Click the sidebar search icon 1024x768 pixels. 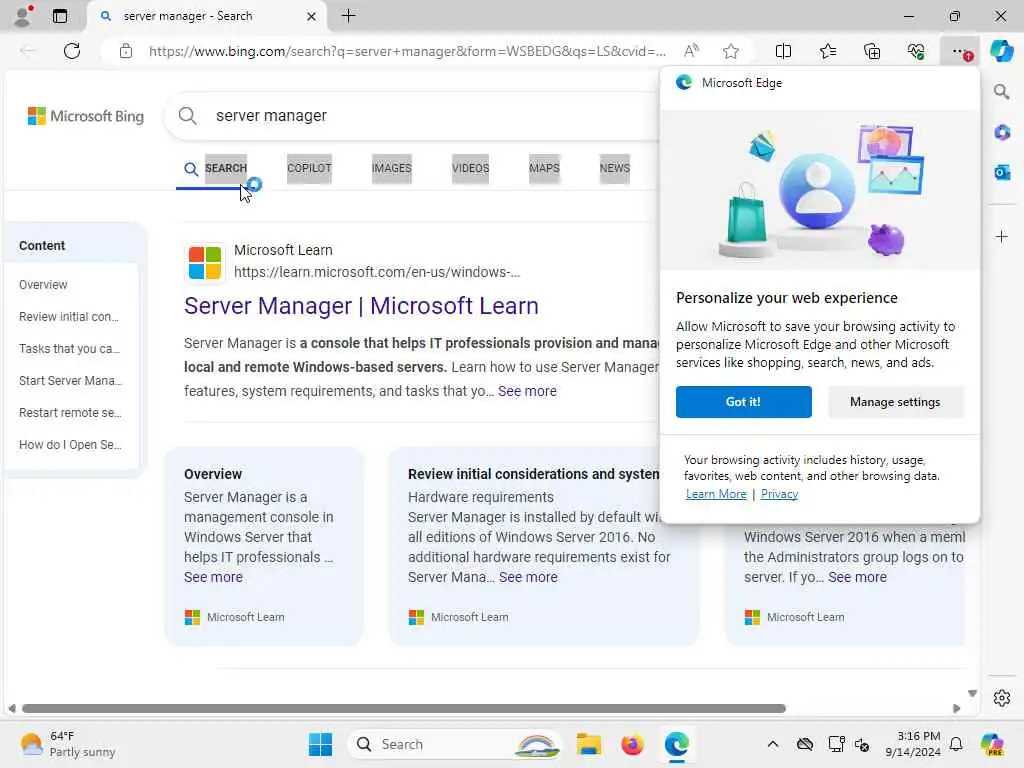click(x=1002, y=92)
